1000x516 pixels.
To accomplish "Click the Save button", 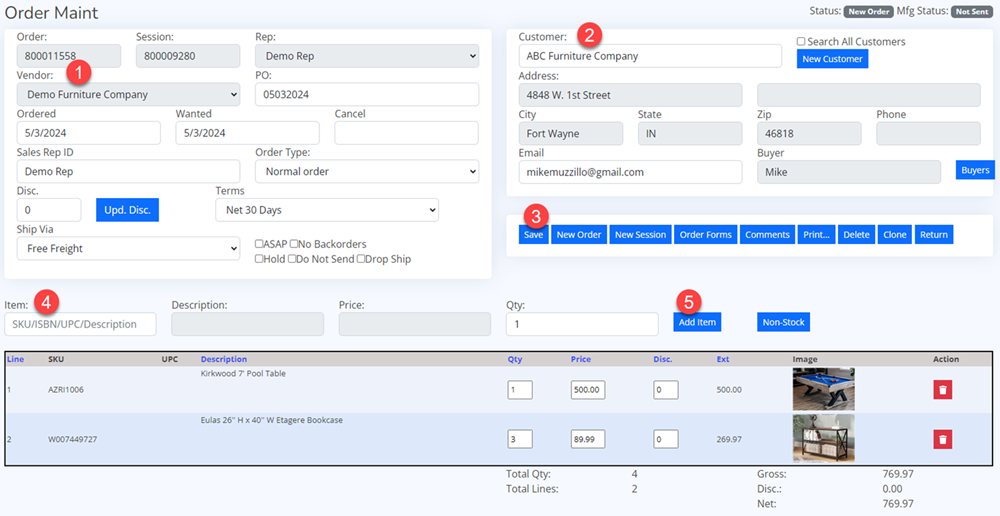I will click(533, 235).
